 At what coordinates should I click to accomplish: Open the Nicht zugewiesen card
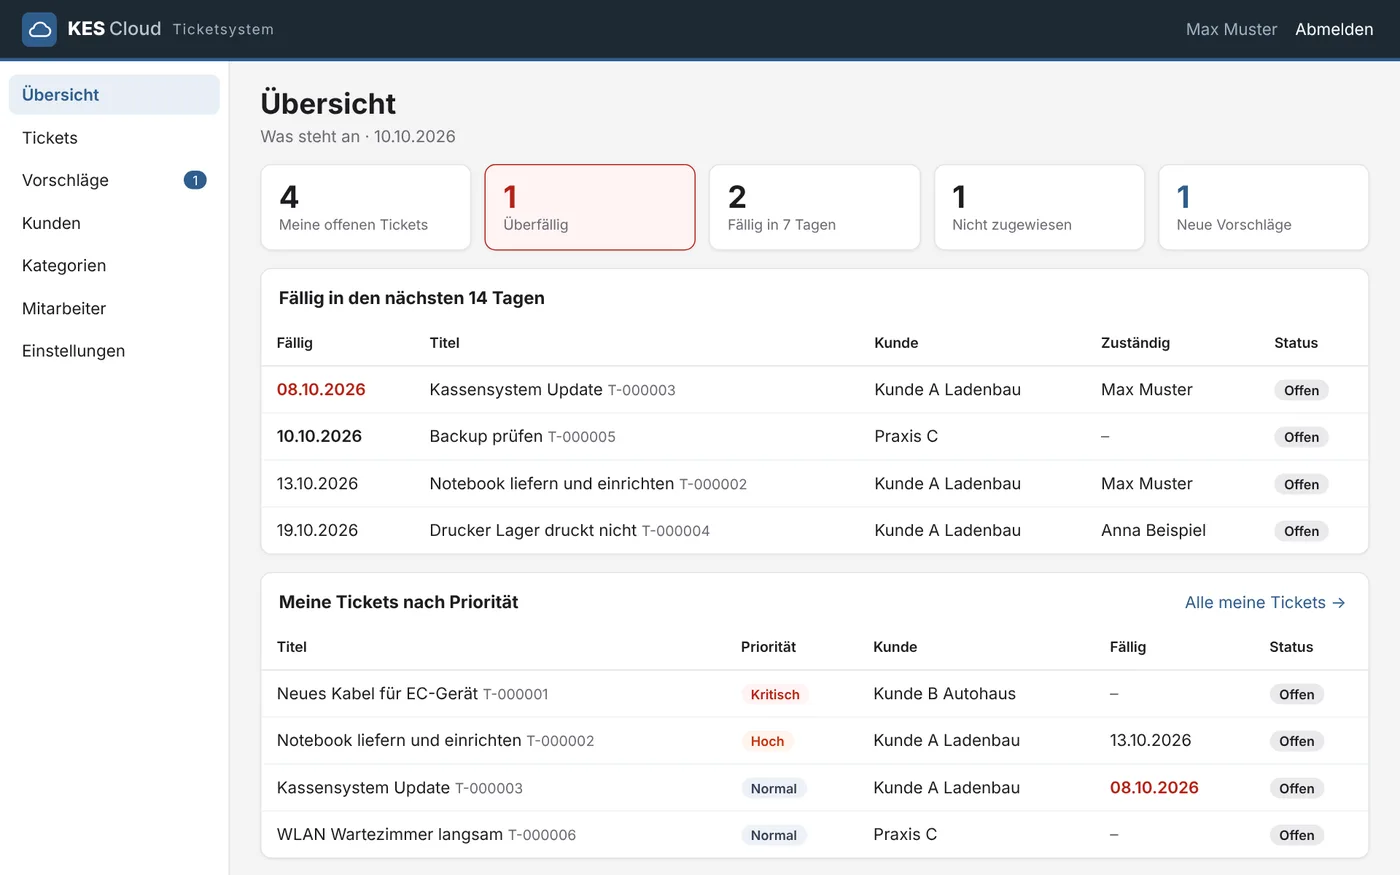[1039, 207]
